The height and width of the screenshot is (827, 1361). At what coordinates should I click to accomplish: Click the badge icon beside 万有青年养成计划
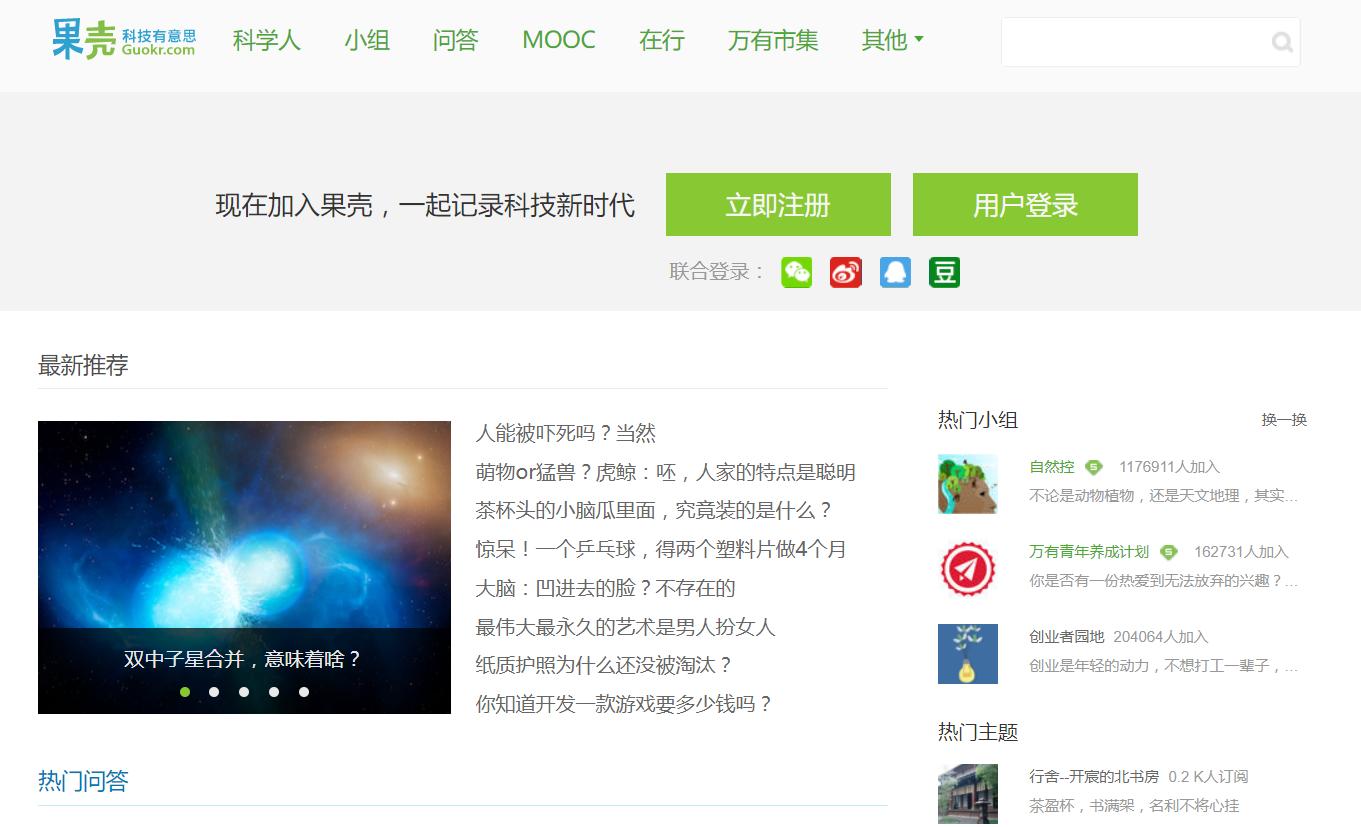coord(1168,552)
